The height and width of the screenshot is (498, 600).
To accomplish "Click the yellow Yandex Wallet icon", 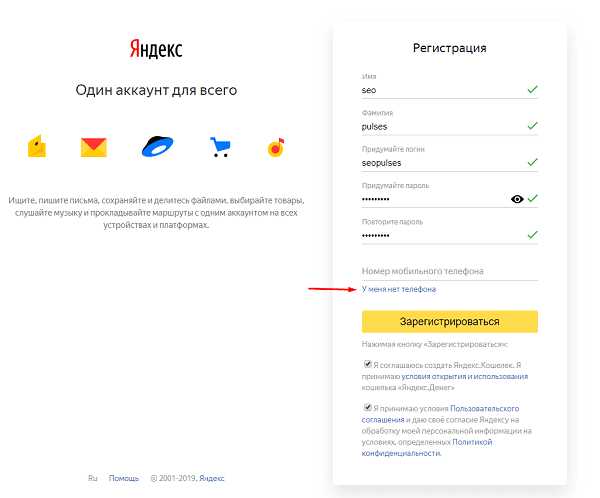I will coord(37,146).
